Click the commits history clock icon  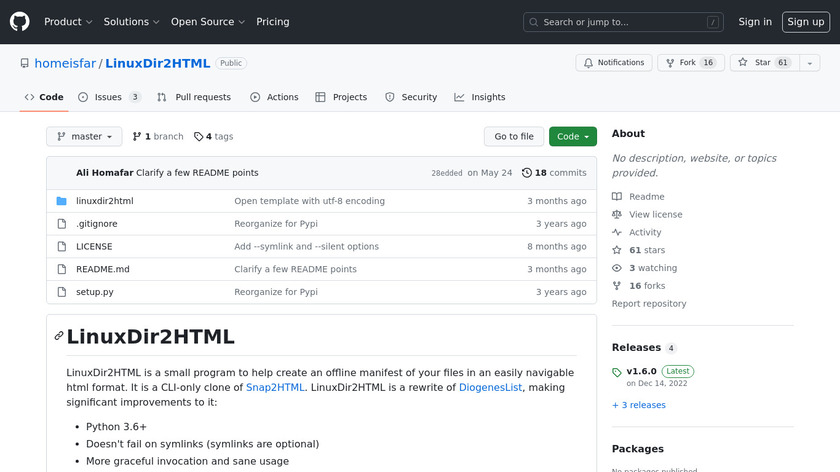[x=527, y=173]
